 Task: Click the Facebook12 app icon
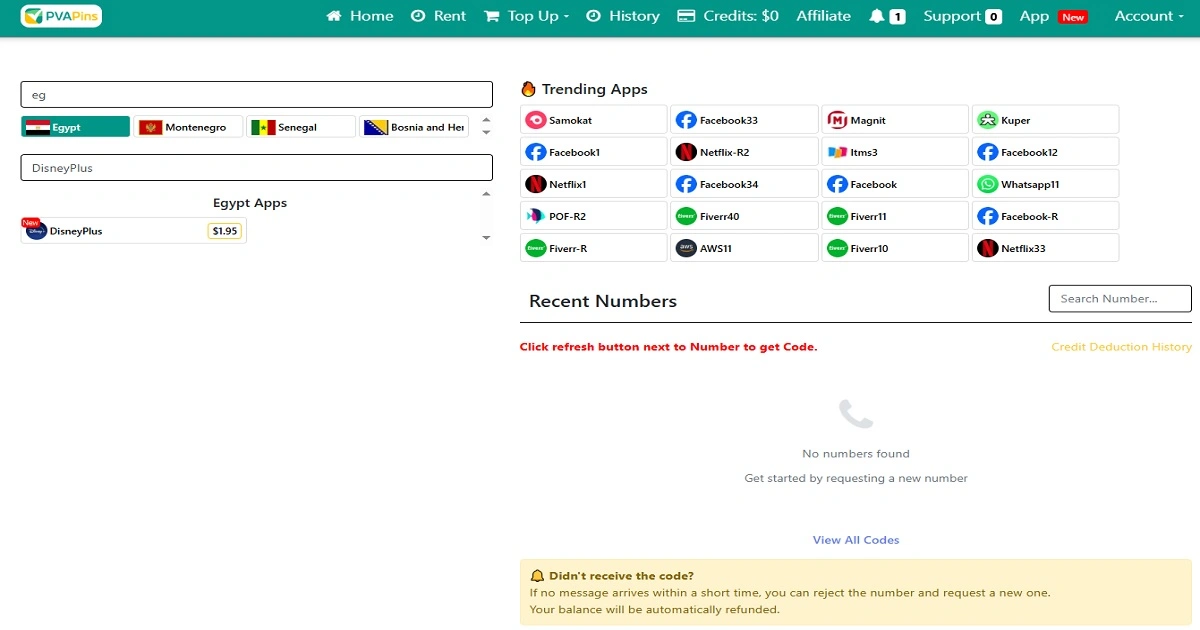tap(988, 152)
